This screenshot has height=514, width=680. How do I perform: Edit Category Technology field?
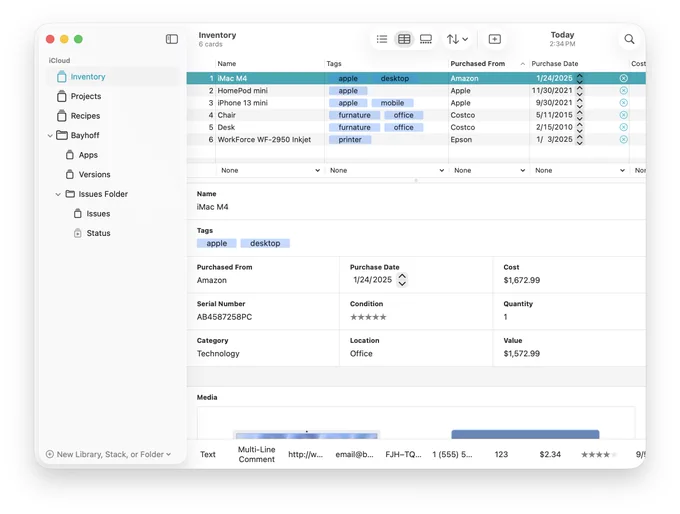218,354
